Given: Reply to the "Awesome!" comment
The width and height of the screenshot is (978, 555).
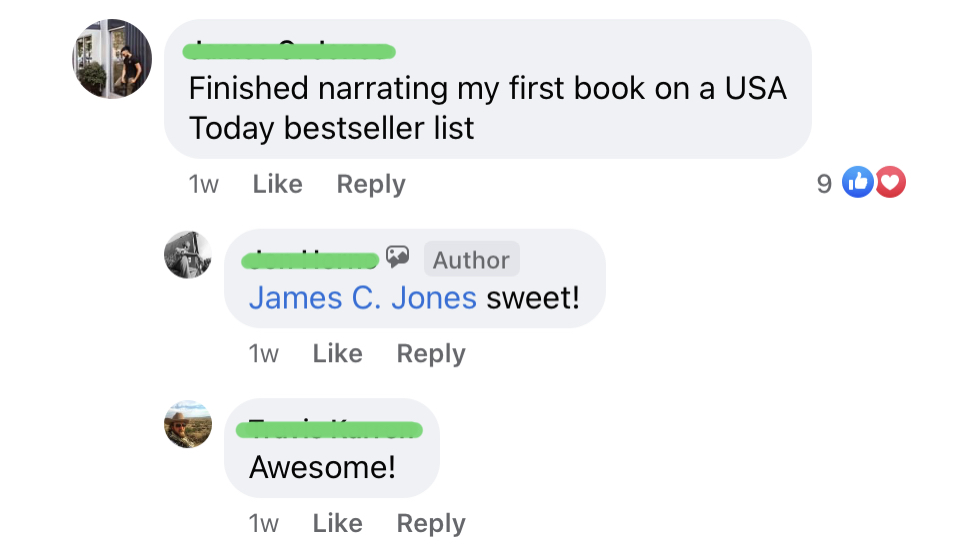Looking at the screenshot, I should (x=431, y=524).
